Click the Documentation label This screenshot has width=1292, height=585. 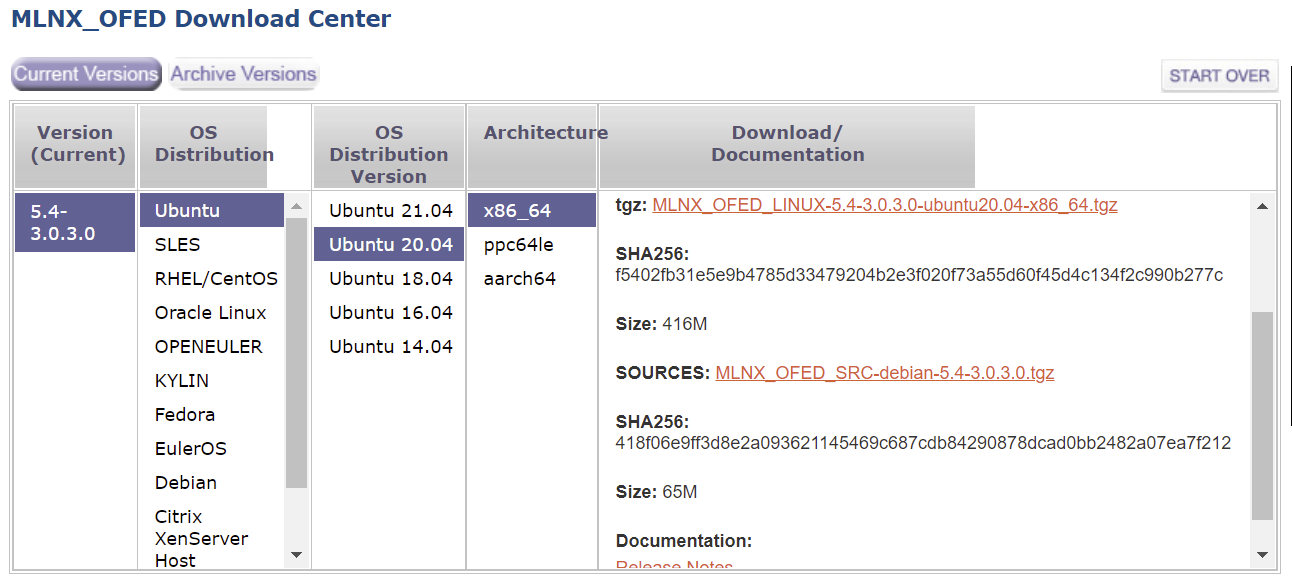pos(684,541)
